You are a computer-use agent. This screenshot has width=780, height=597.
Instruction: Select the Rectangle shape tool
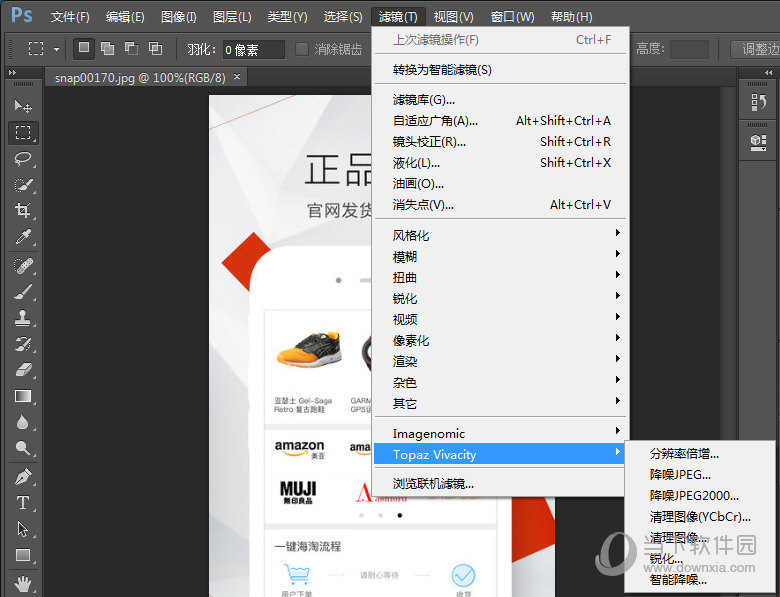23,555
